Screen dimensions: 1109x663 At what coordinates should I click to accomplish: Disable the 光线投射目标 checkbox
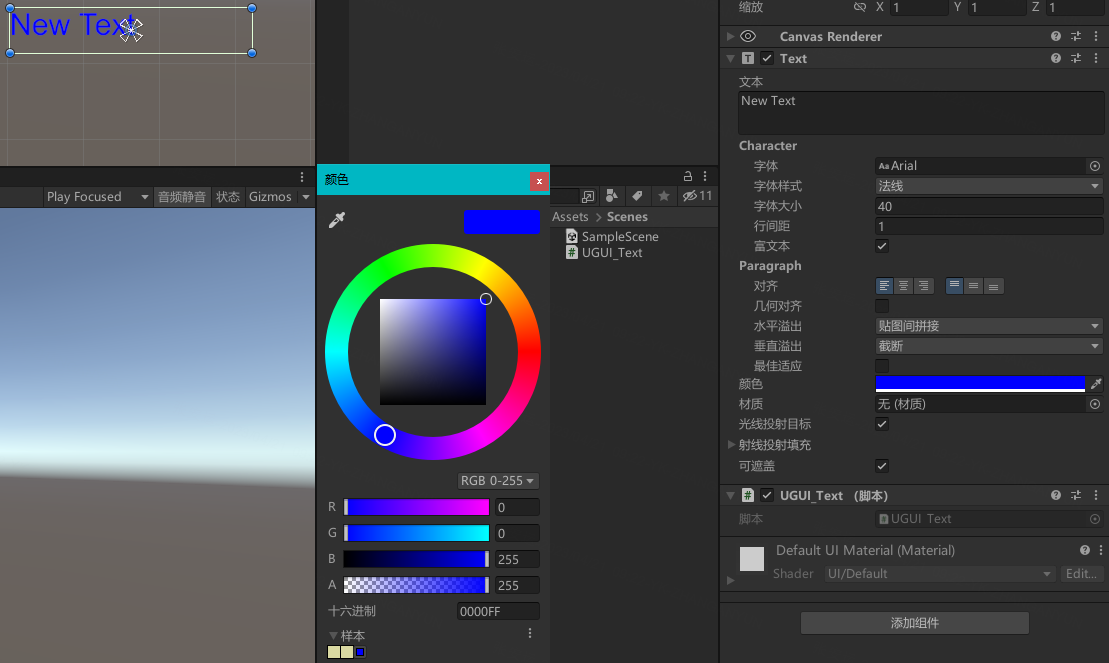click(x=881, y=424)
